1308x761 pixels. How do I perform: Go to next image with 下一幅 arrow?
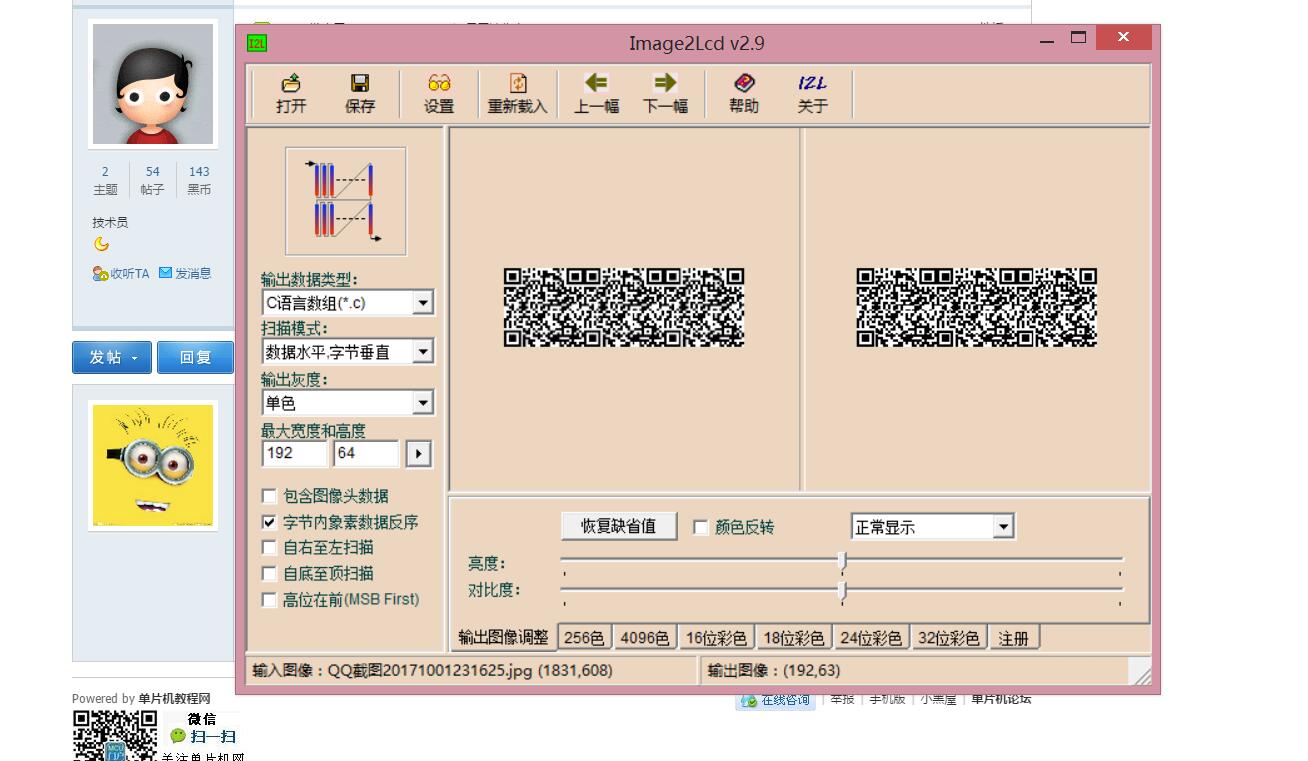pos(665,93)
